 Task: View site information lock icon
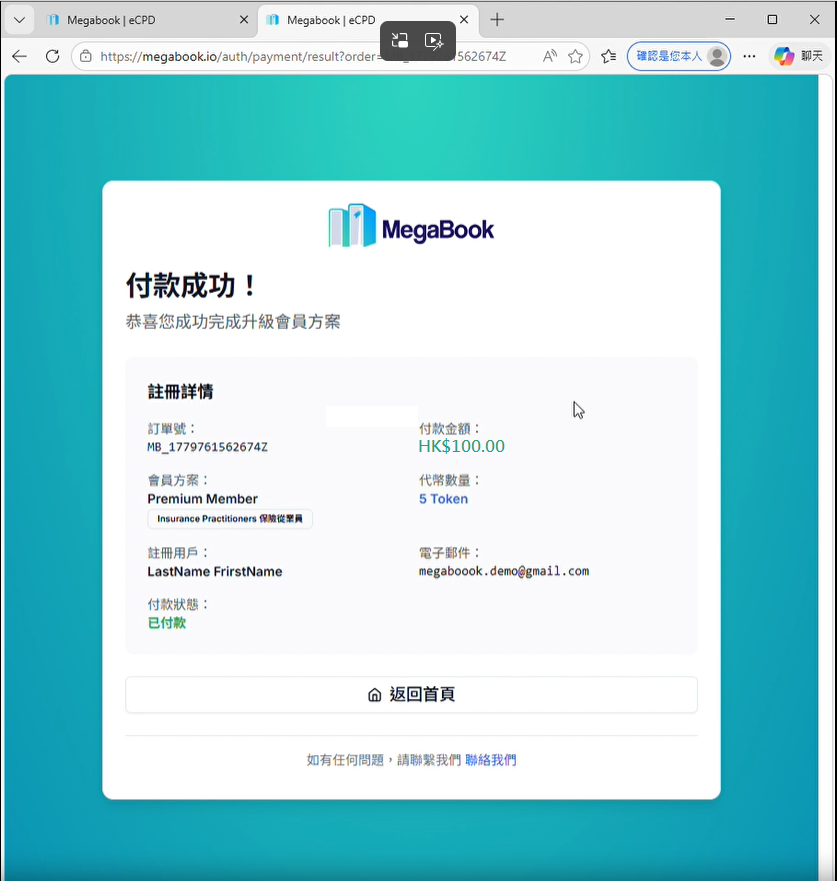click(x=85, y=56)
